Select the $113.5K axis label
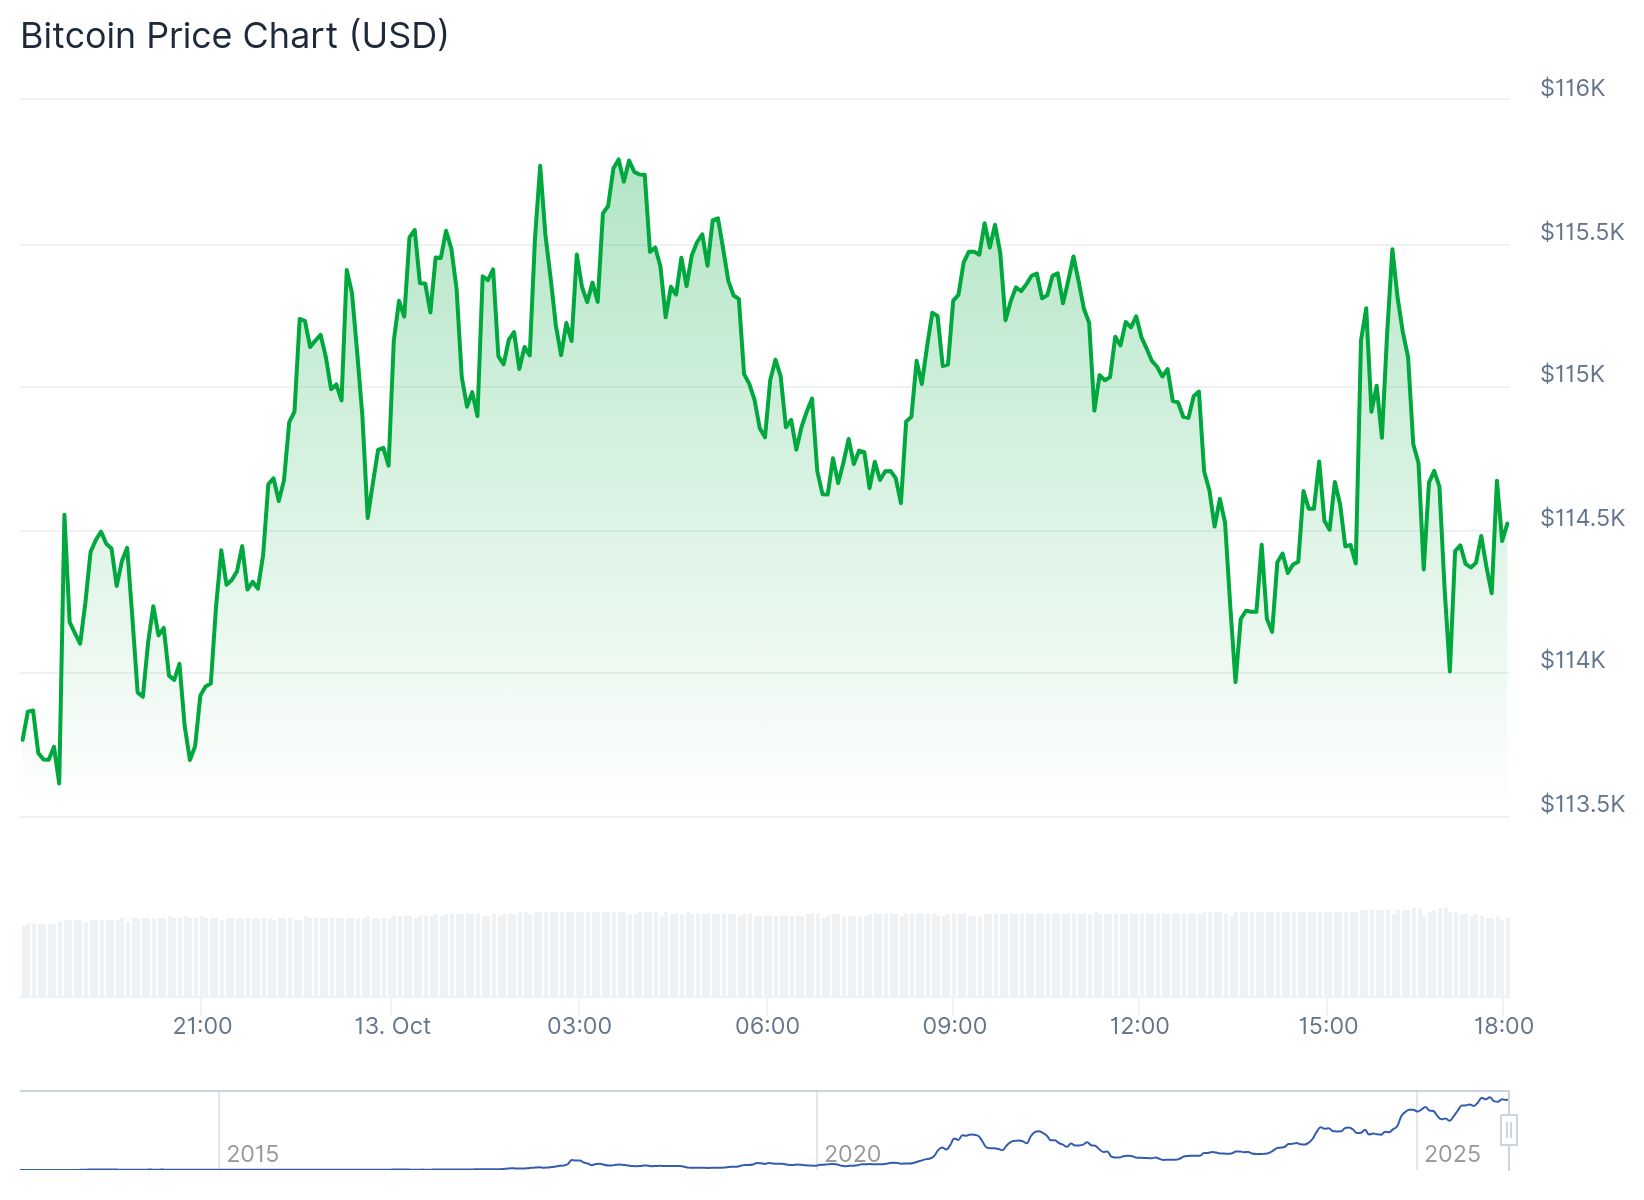The image size is (1644, 1200). tap(1582, 804)
